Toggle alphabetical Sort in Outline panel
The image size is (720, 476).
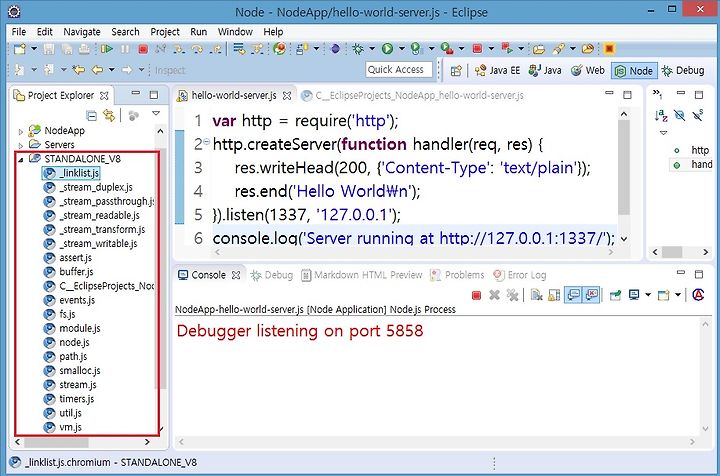click(661, 116)
